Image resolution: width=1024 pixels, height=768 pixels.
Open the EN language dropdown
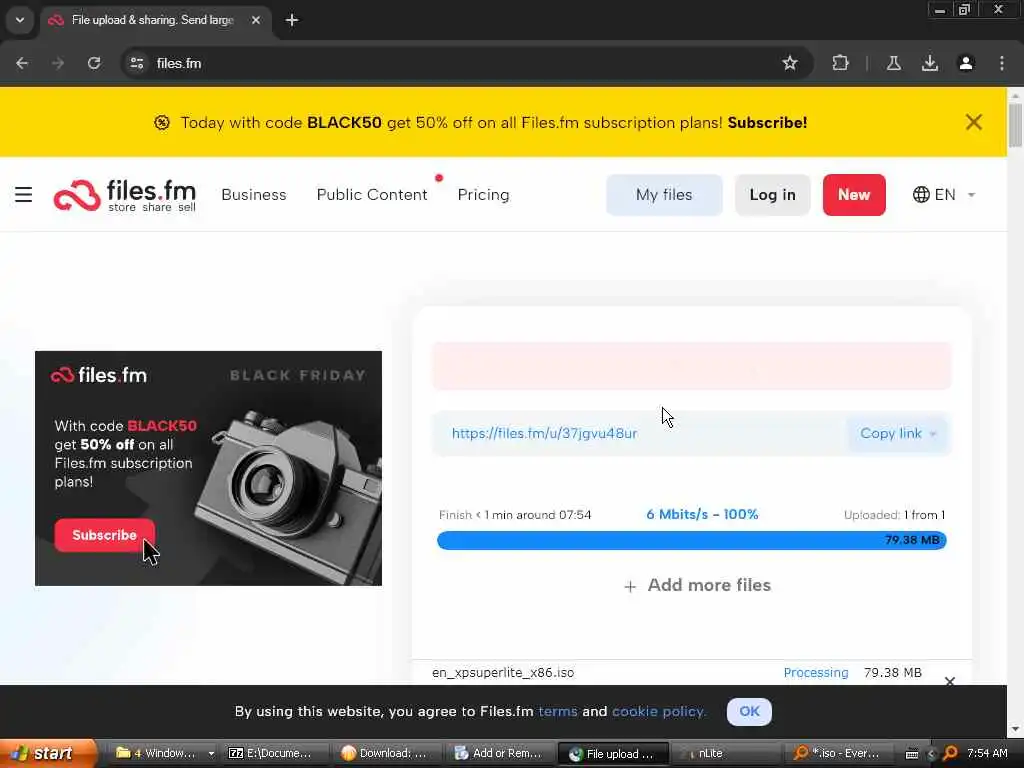coord(944,195)
